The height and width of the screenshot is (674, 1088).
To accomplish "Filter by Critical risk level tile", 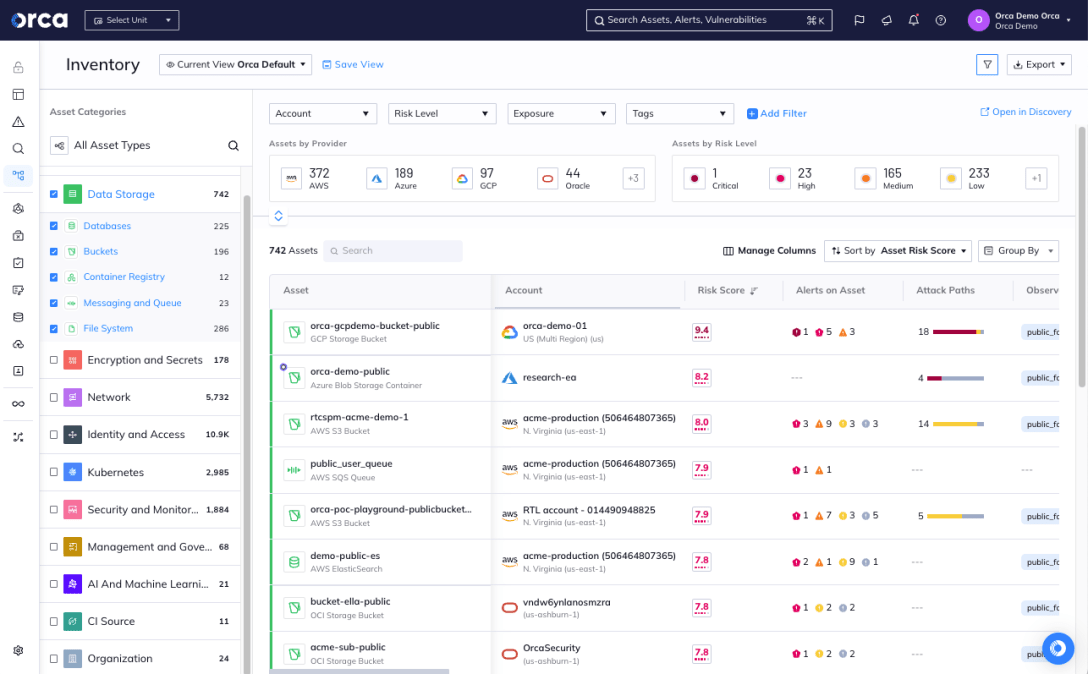I will tap(712, 178).
